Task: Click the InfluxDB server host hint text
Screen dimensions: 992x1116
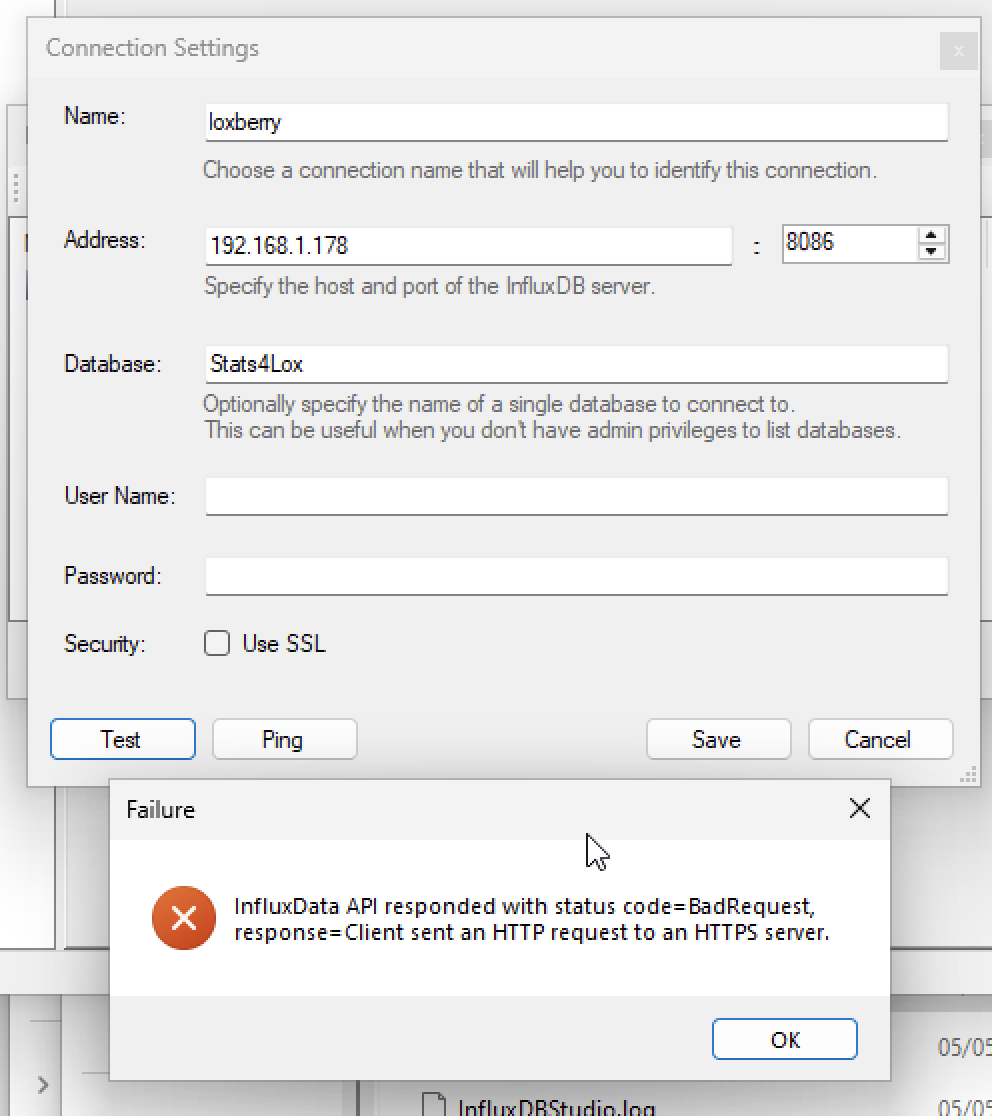Action: click(430, 286)
